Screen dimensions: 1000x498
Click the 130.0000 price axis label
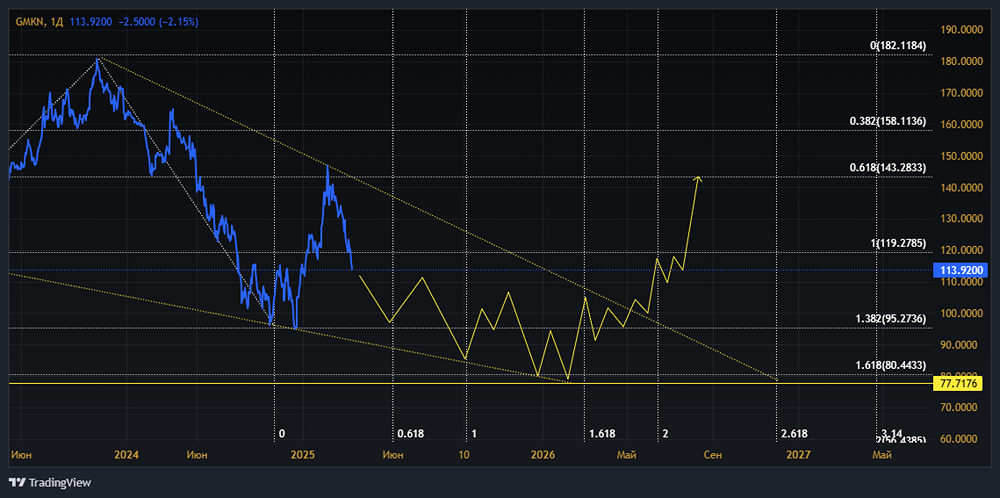pos(963,219)
